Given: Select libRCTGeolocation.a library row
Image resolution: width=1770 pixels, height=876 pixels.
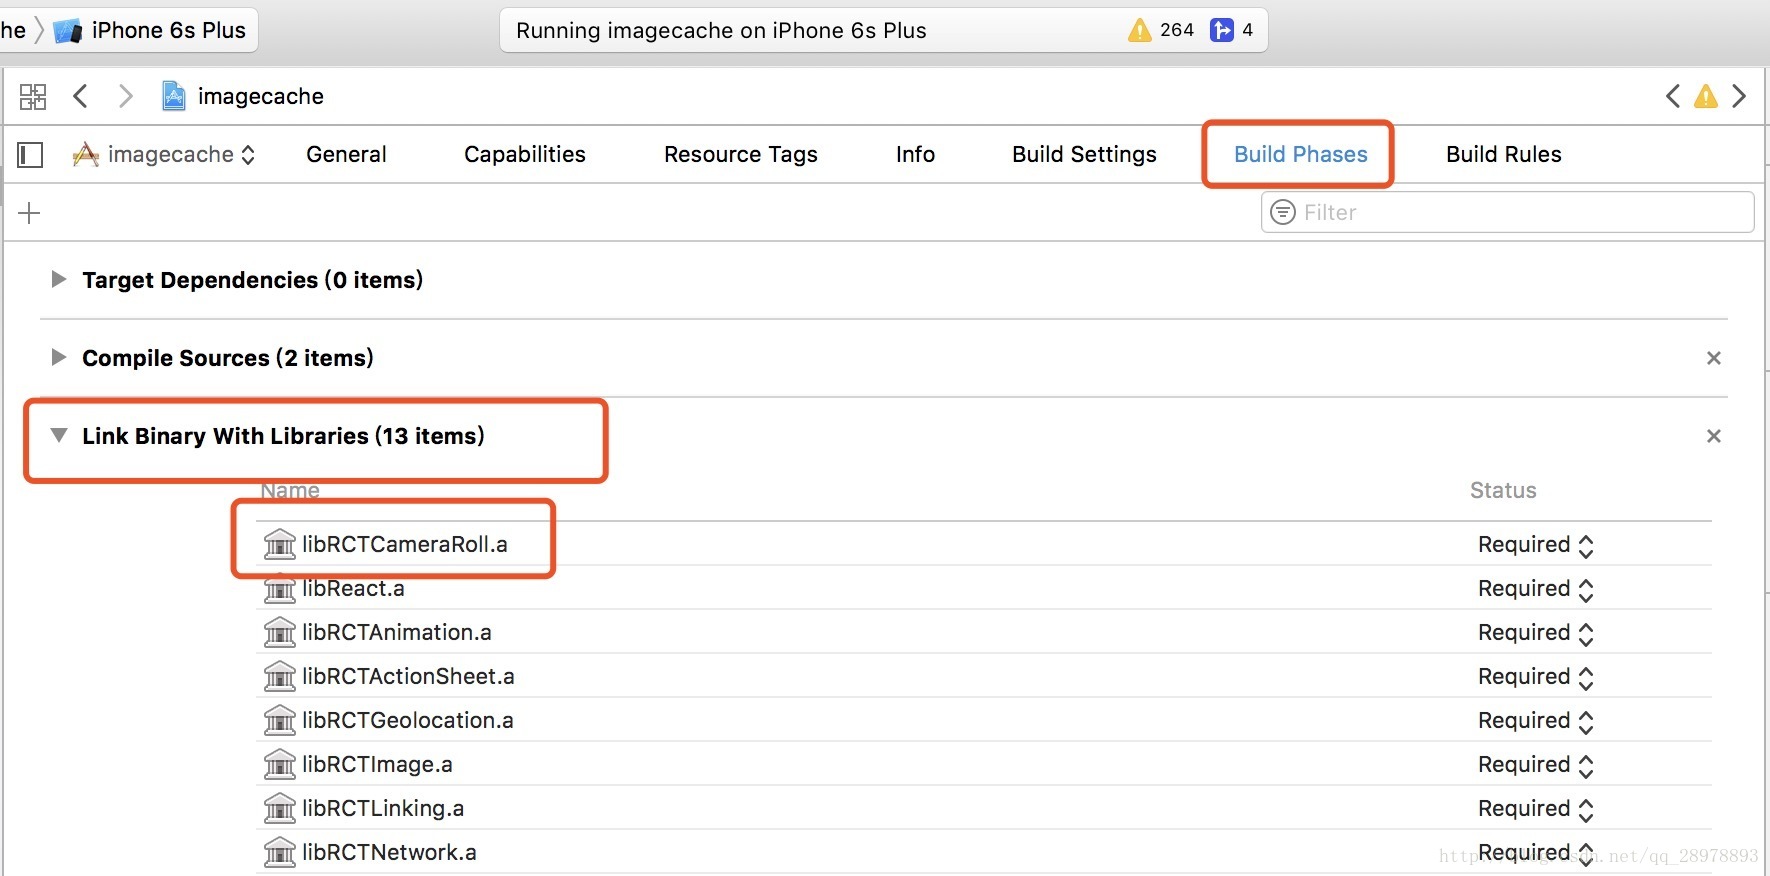Looking at the screenshot, I should (984, 720).
